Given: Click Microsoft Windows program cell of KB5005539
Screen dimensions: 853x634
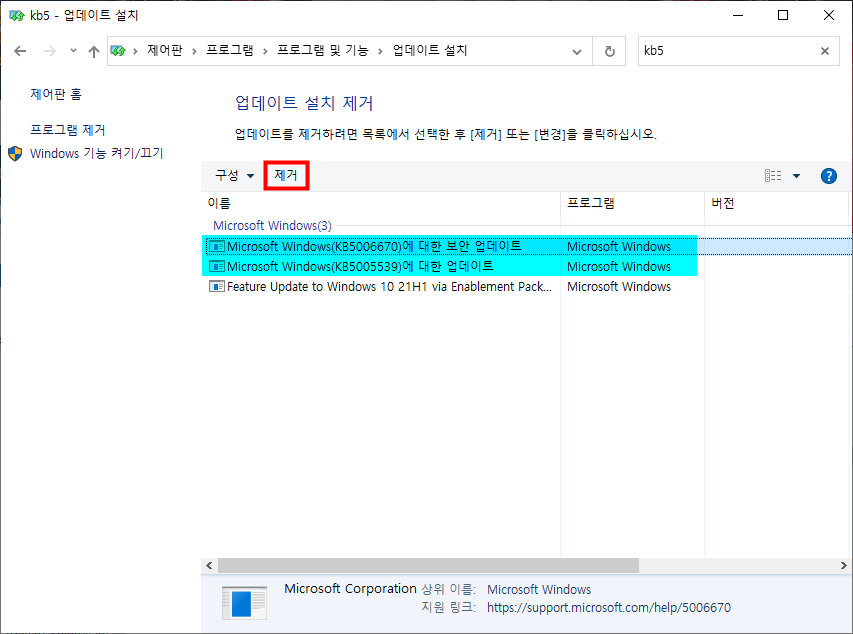Looking at the screenshot, I should 619,267.
